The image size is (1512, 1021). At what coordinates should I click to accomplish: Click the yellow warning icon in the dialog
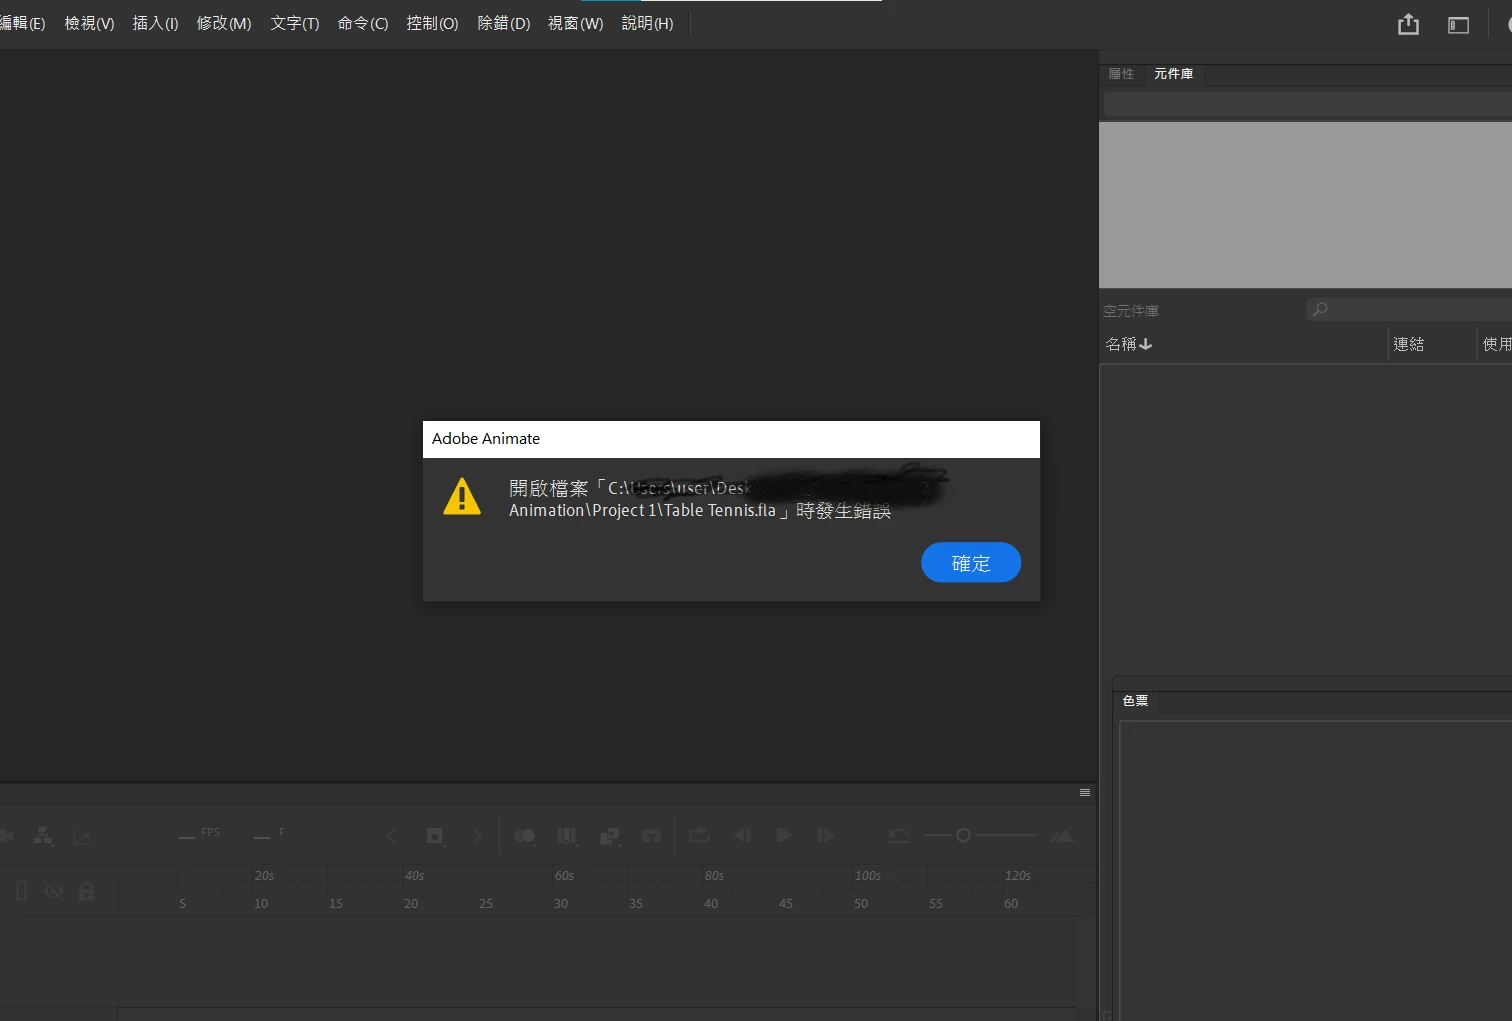[x=462, y=496]
